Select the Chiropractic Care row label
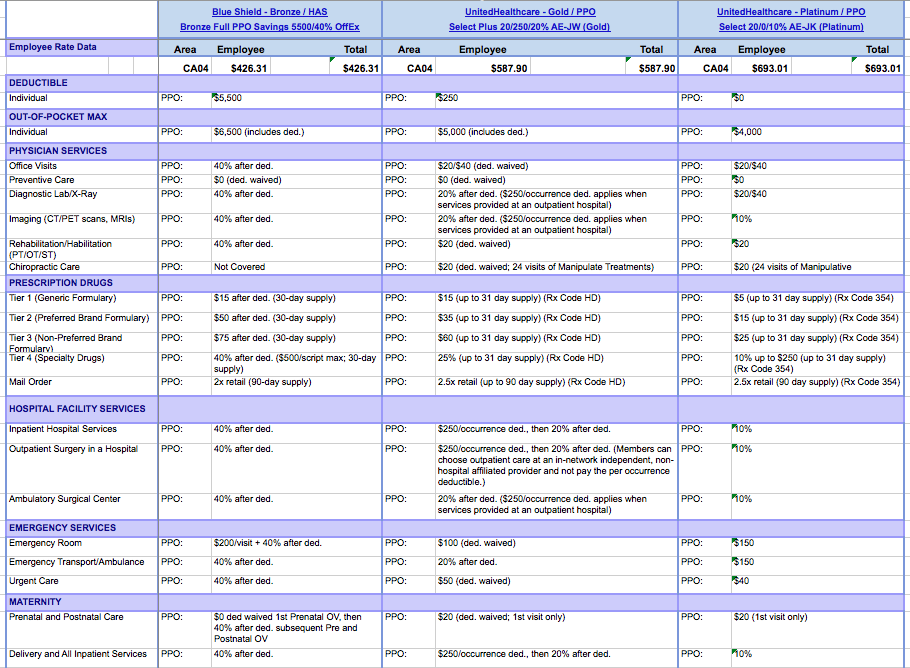The width and height of the screenshot is (910, 668). coord(82,268)
